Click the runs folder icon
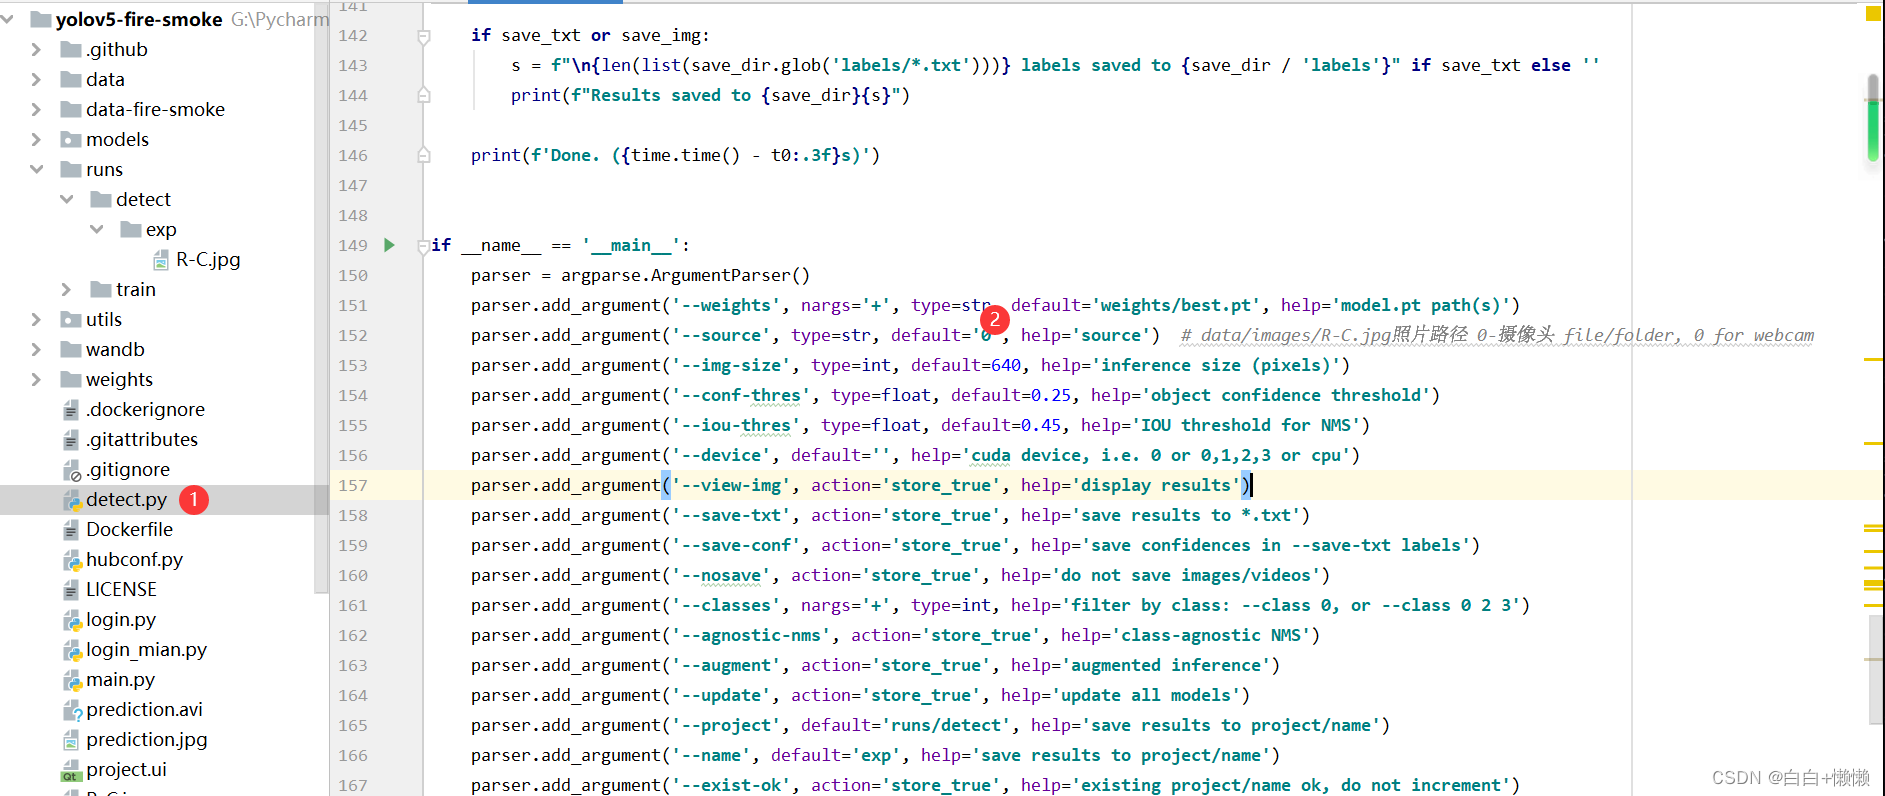This screenshot has width=1885, height=796. pyautogui.click(x=71, y=169)
